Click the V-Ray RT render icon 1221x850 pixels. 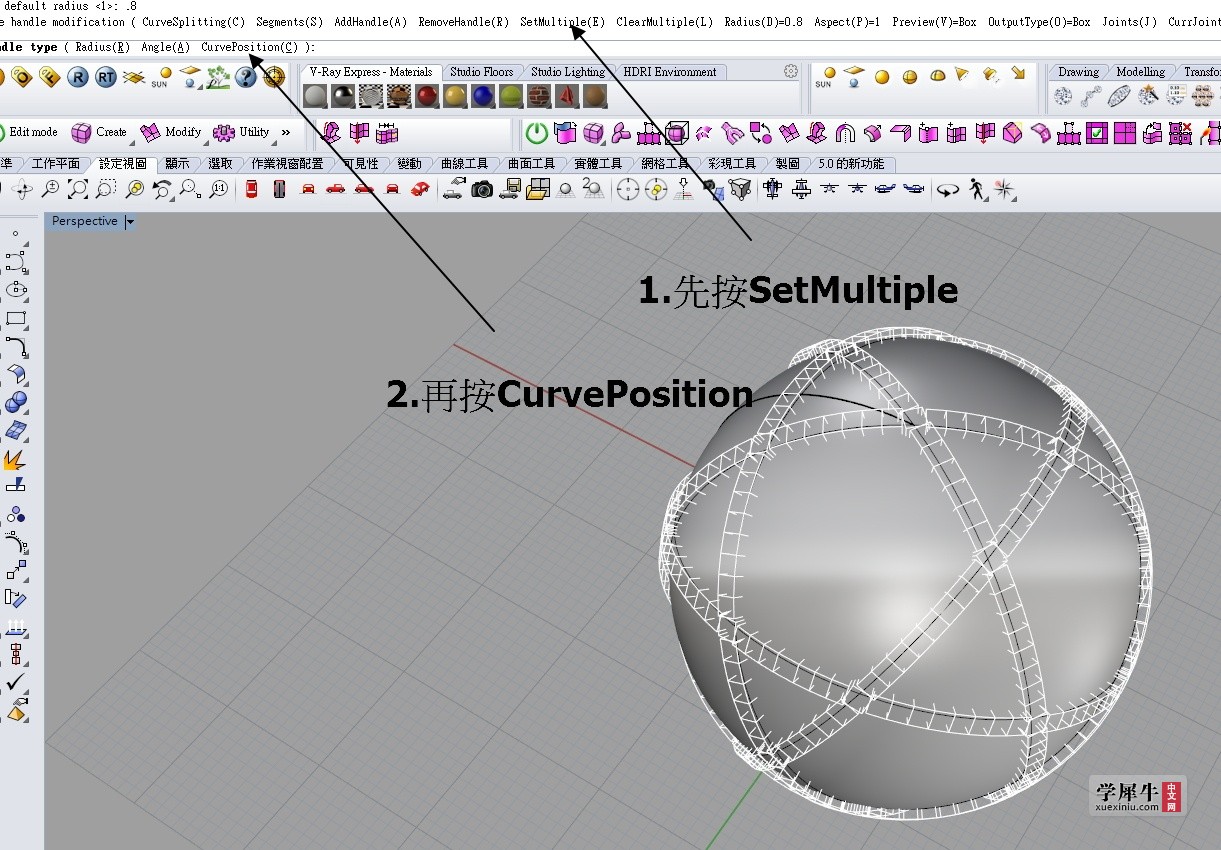(x=106, y=77)
